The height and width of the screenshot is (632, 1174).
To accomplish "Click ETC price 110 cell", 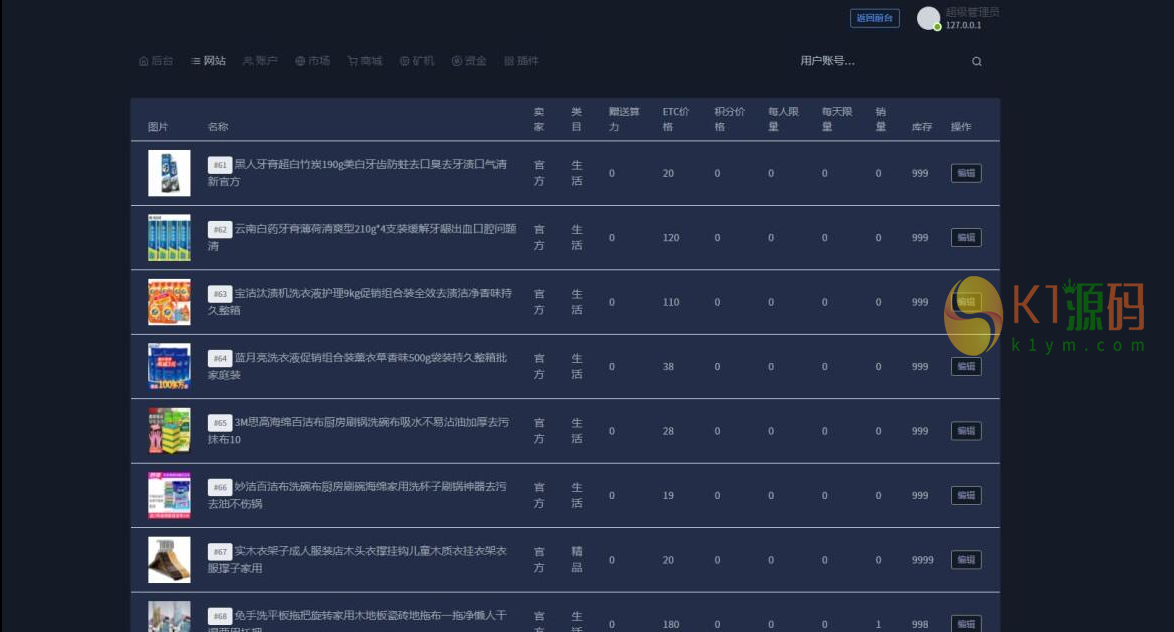I will coord(671,302).
